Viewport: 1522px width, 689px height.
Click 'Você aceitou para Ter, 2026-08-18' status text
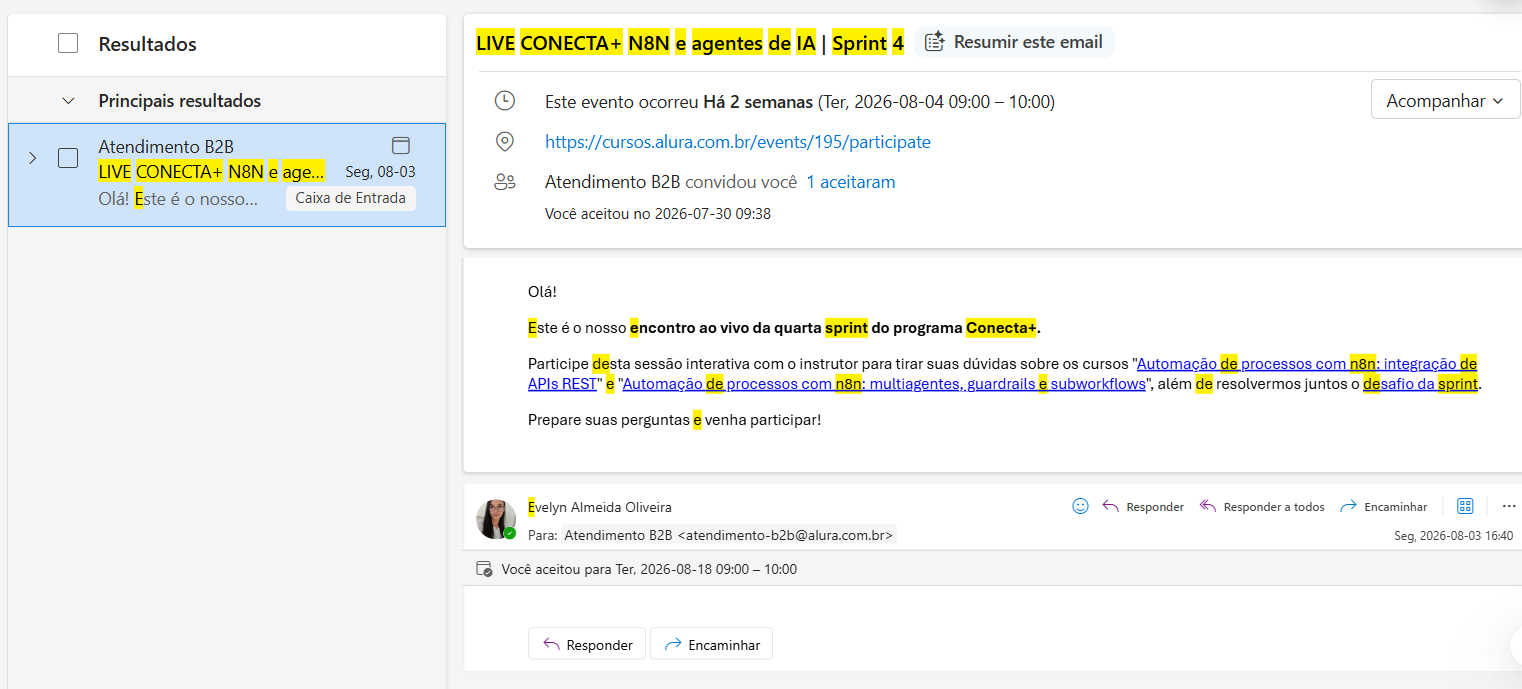tap(649, 569)
